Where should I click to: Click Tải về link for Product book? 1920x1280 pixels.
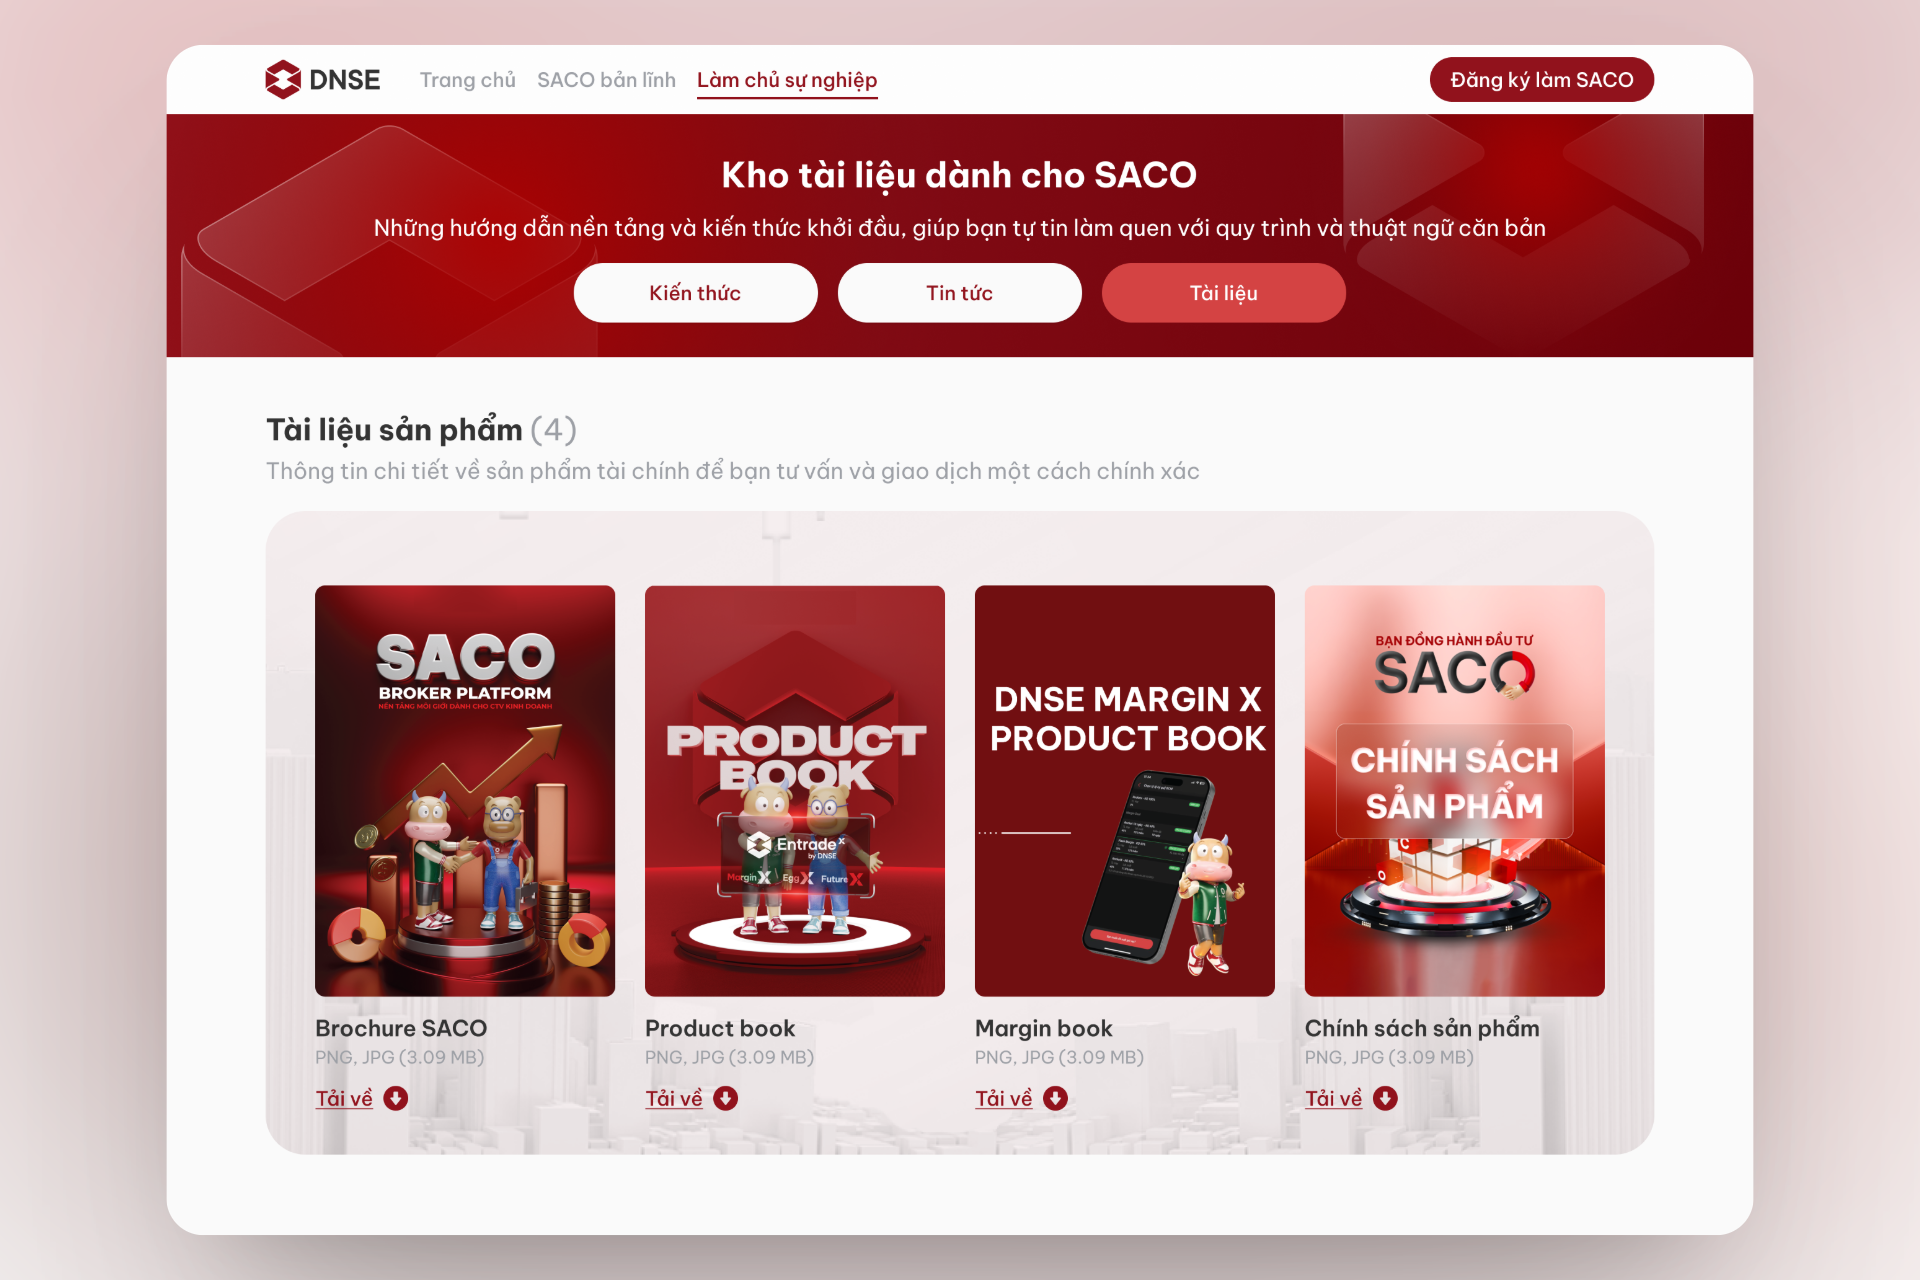pos(674,1099)
